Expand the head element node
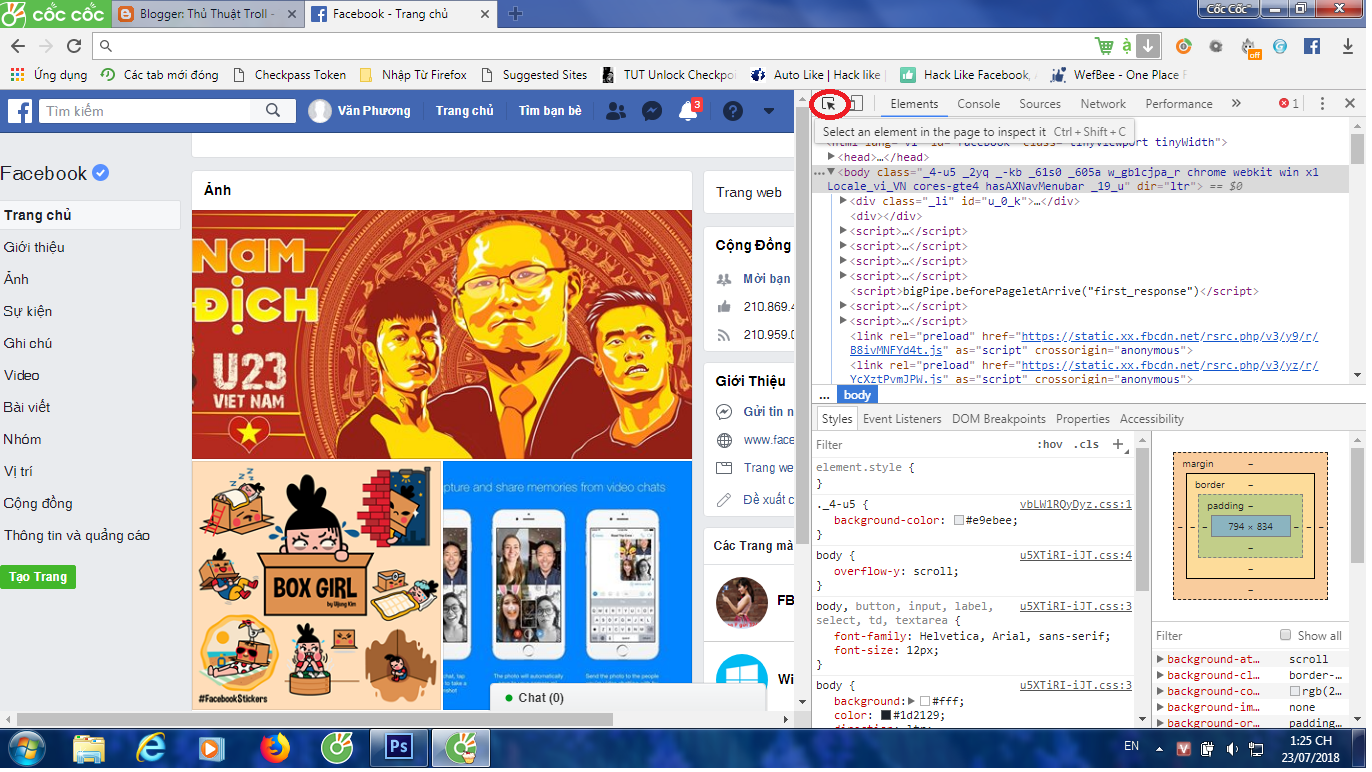1372x772 pixels. (x=831, y=157)
